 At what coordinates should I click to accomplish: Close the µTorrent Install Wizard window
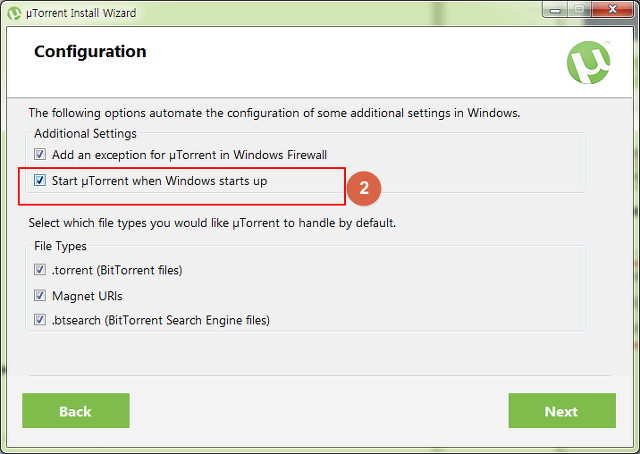pyautogui.click(x=613, y=10)
